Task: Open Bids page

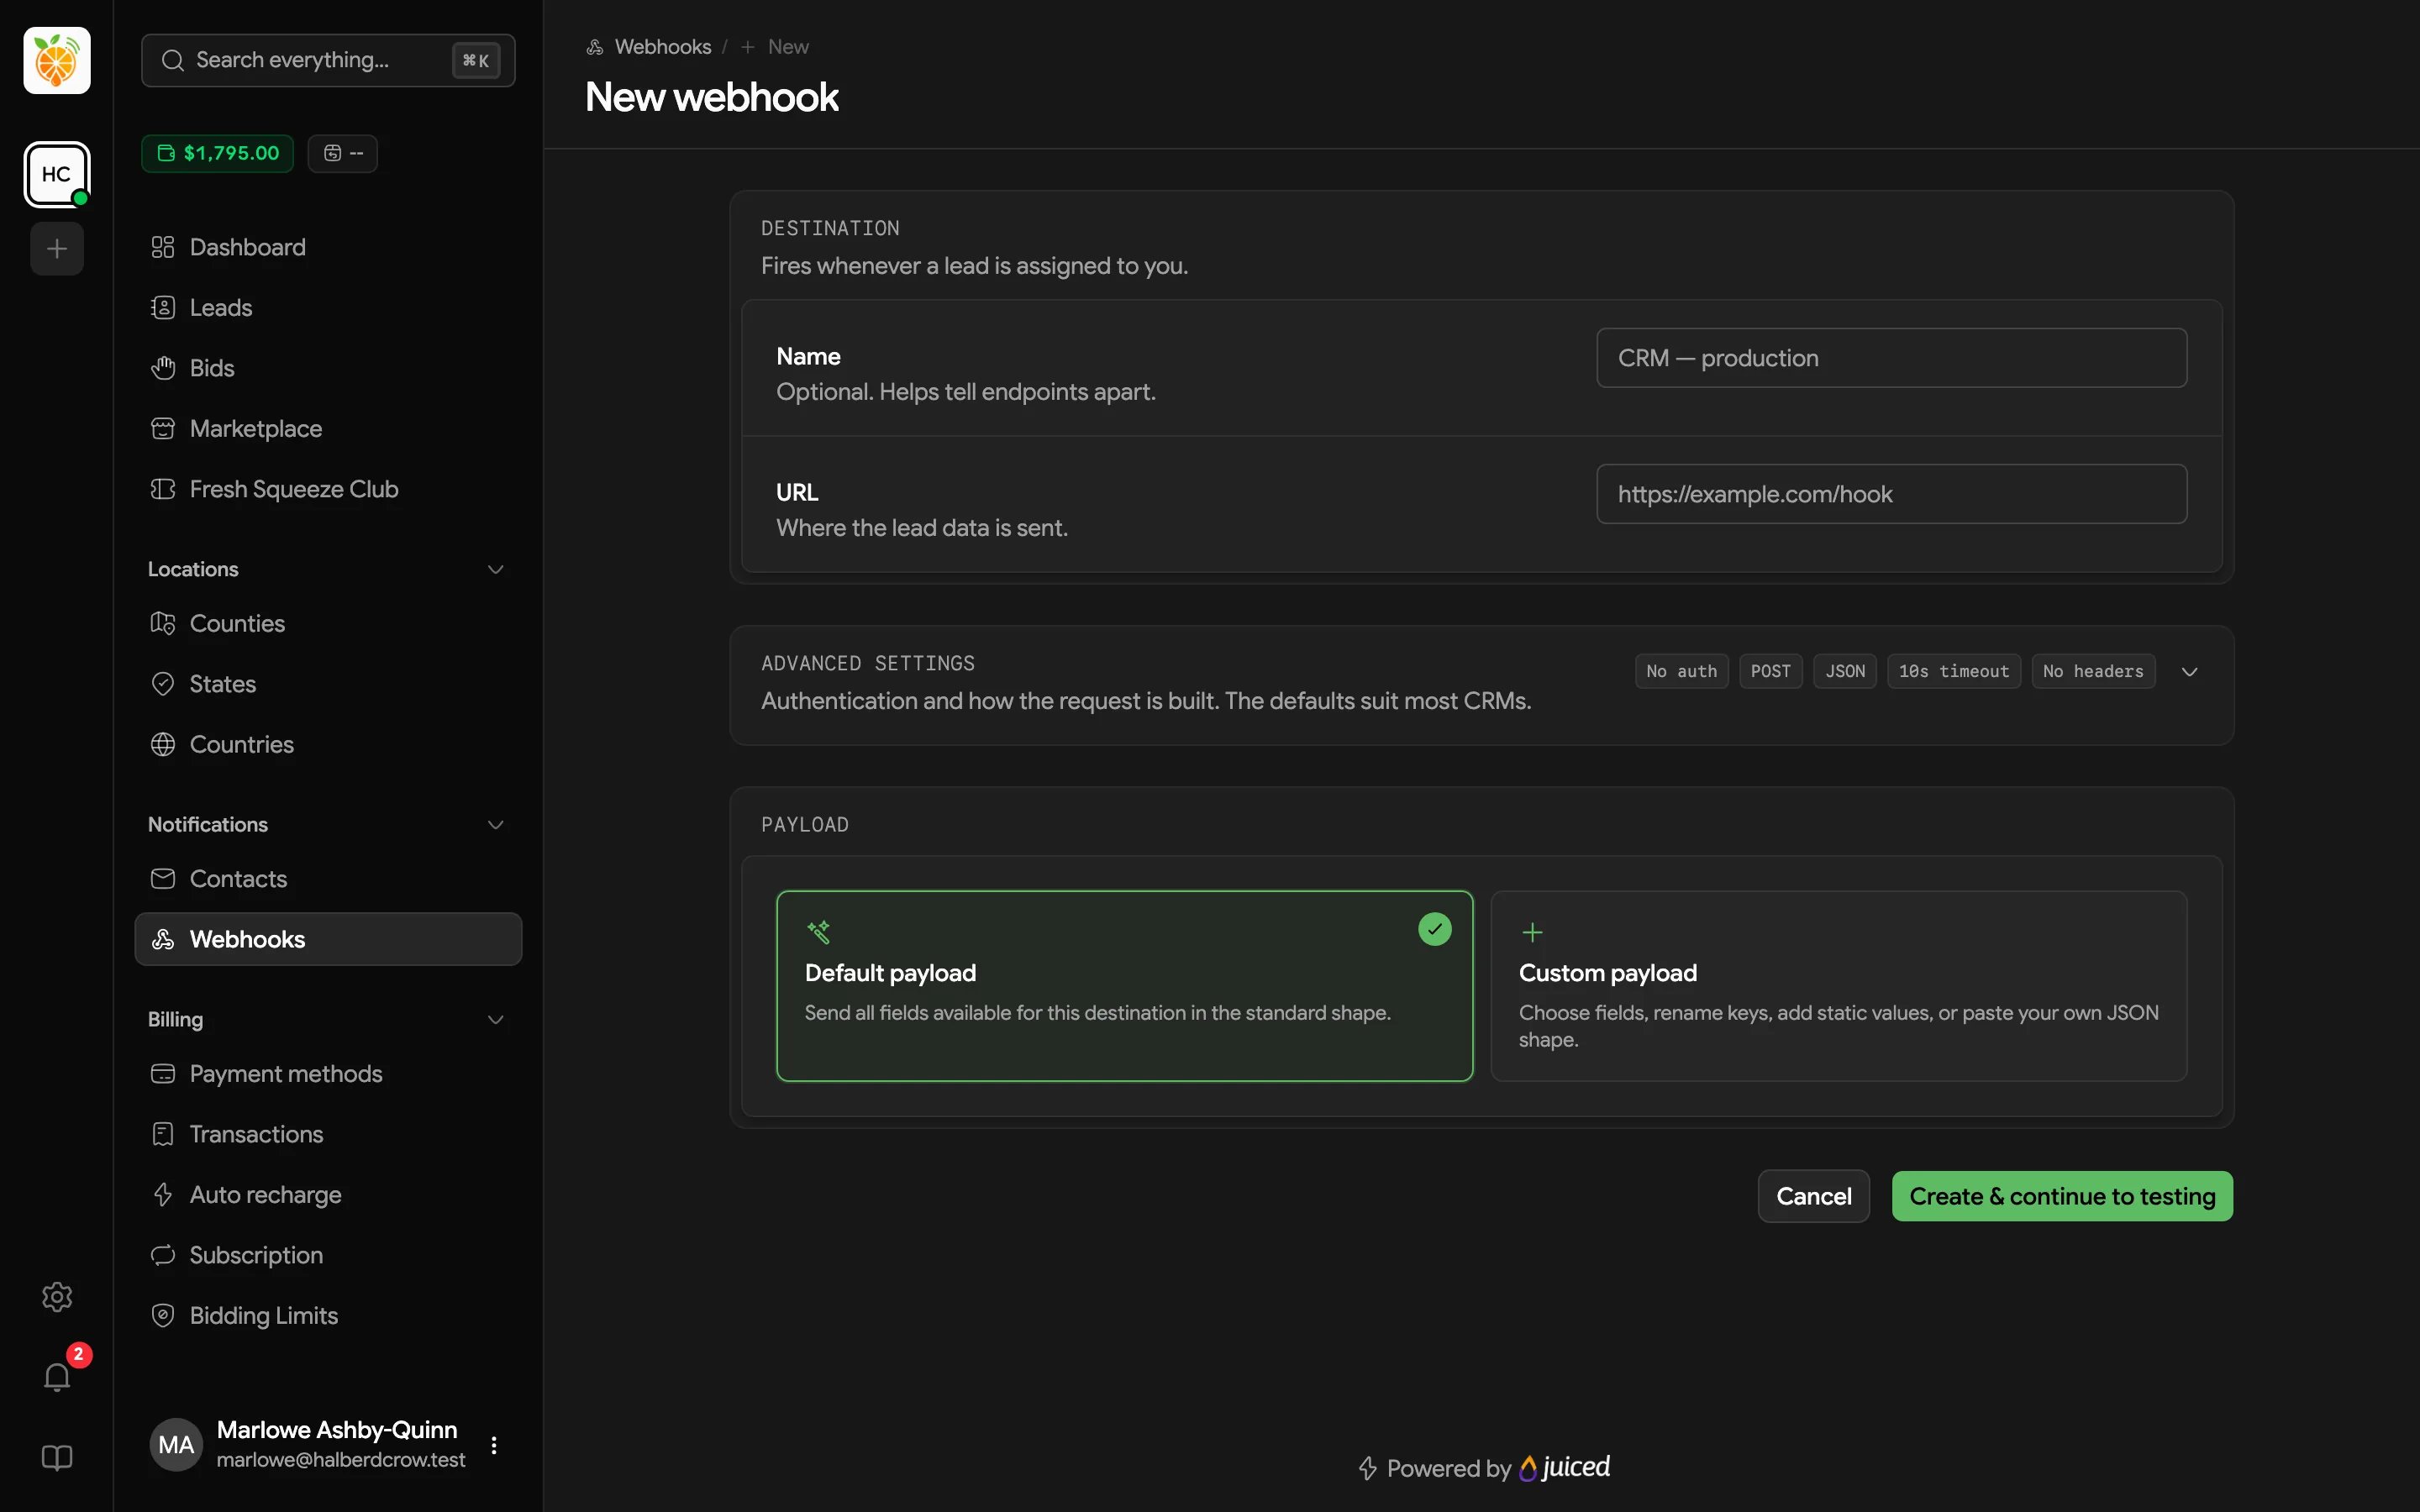Action: tap(328, 368)
